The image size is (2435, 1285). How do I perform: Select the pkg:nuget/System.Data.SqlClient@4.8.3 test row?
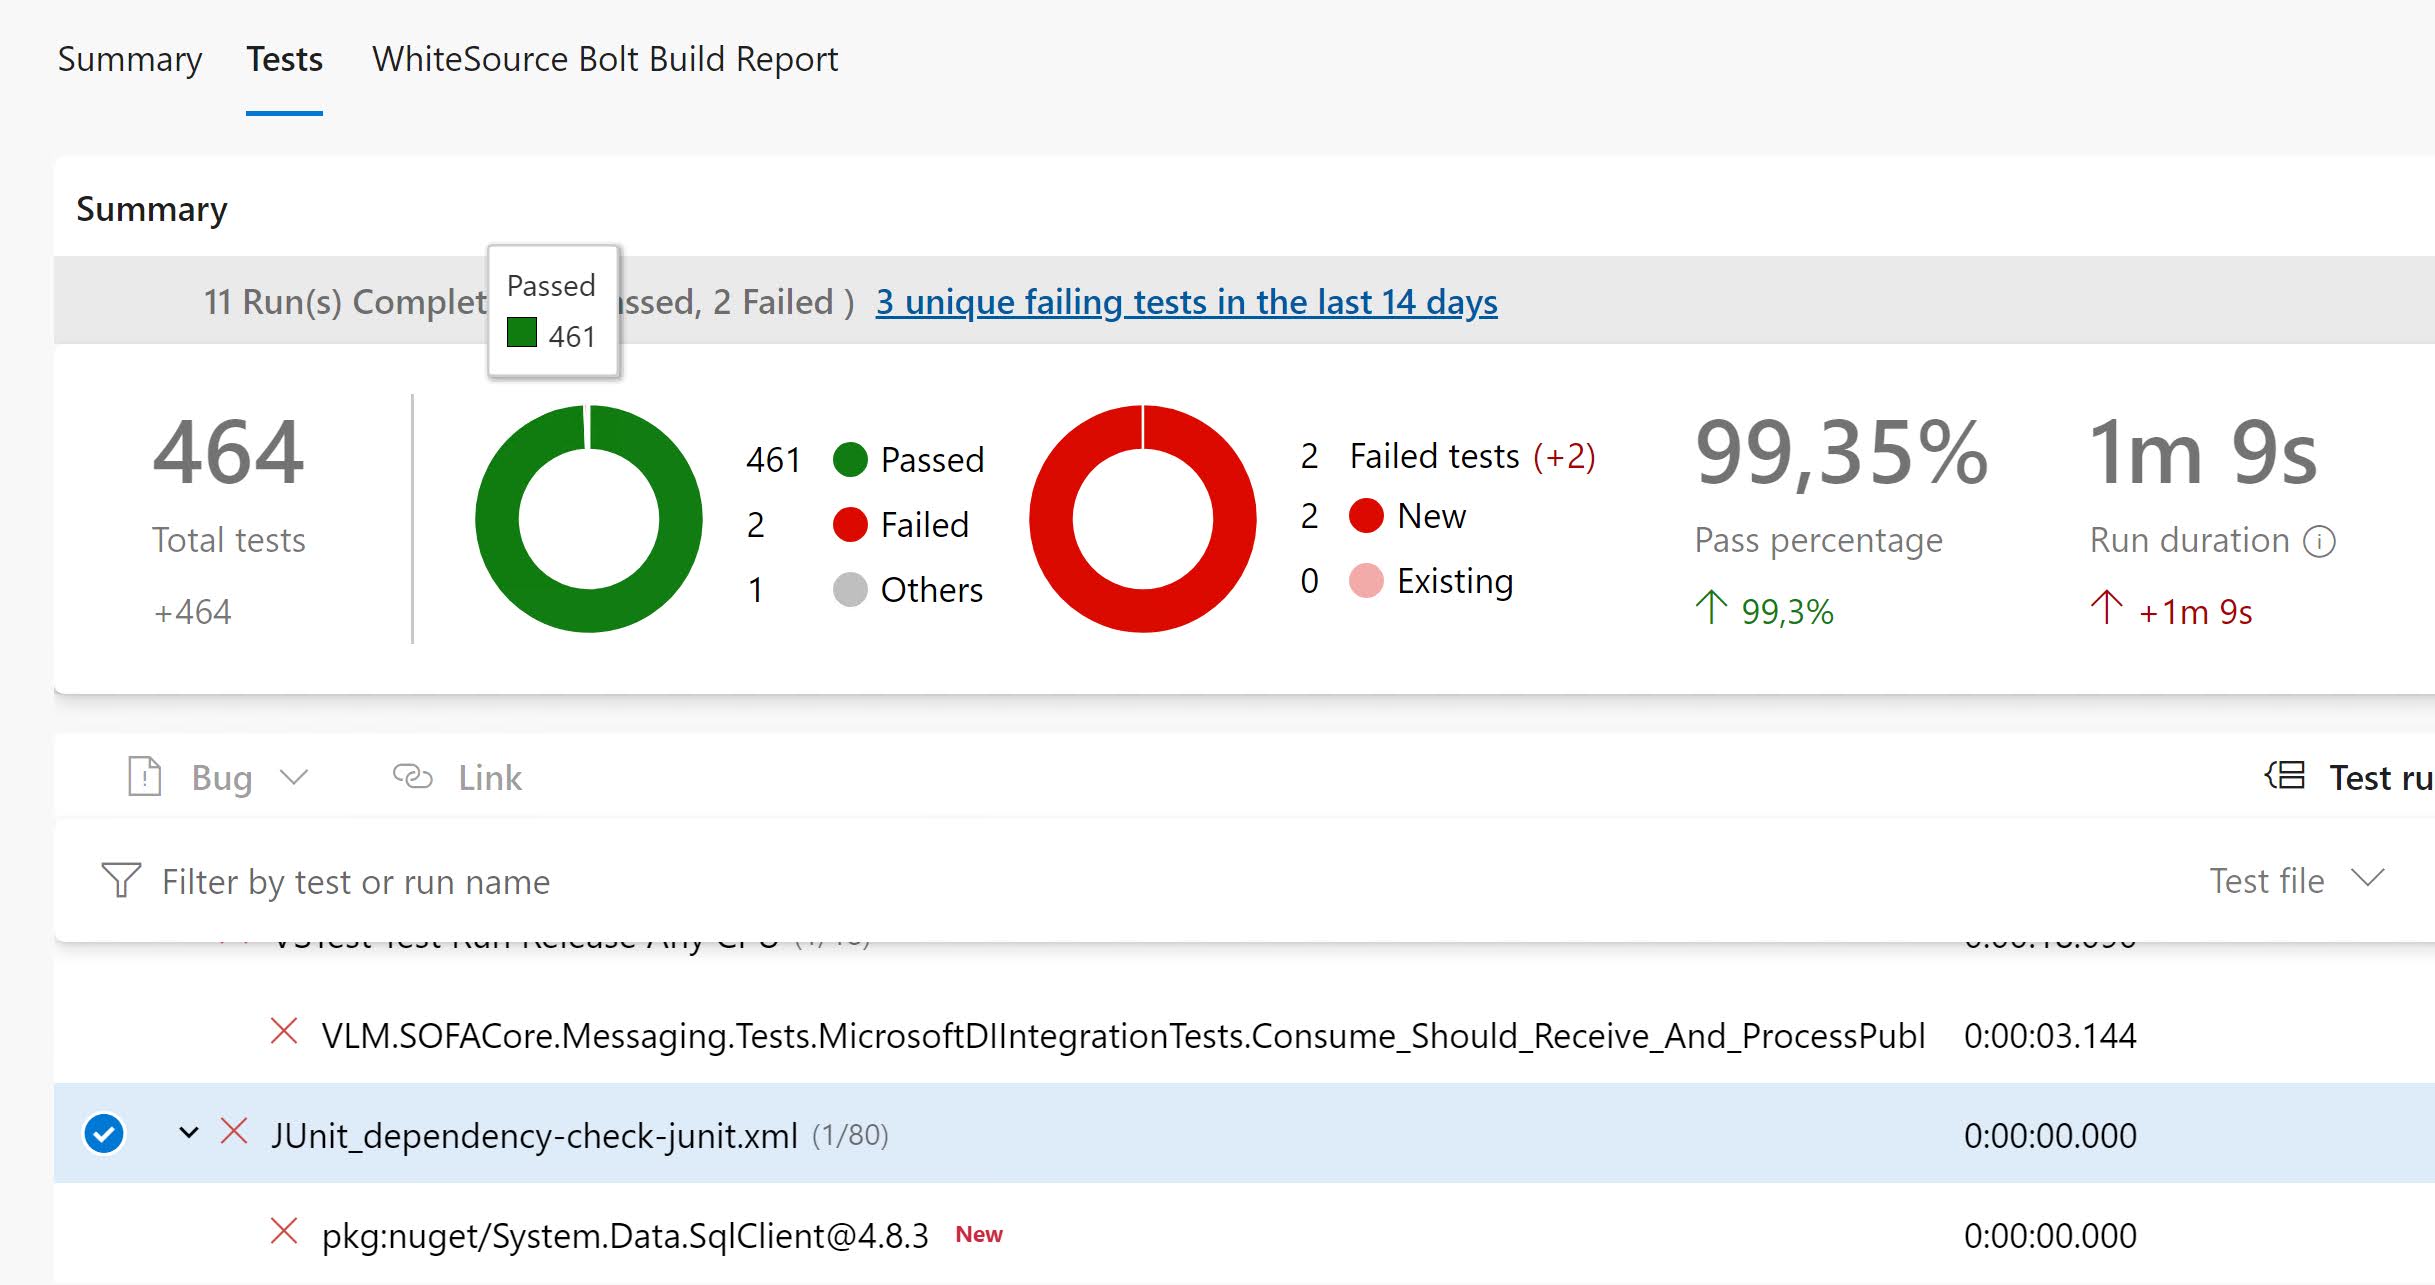click(625, 1236)
